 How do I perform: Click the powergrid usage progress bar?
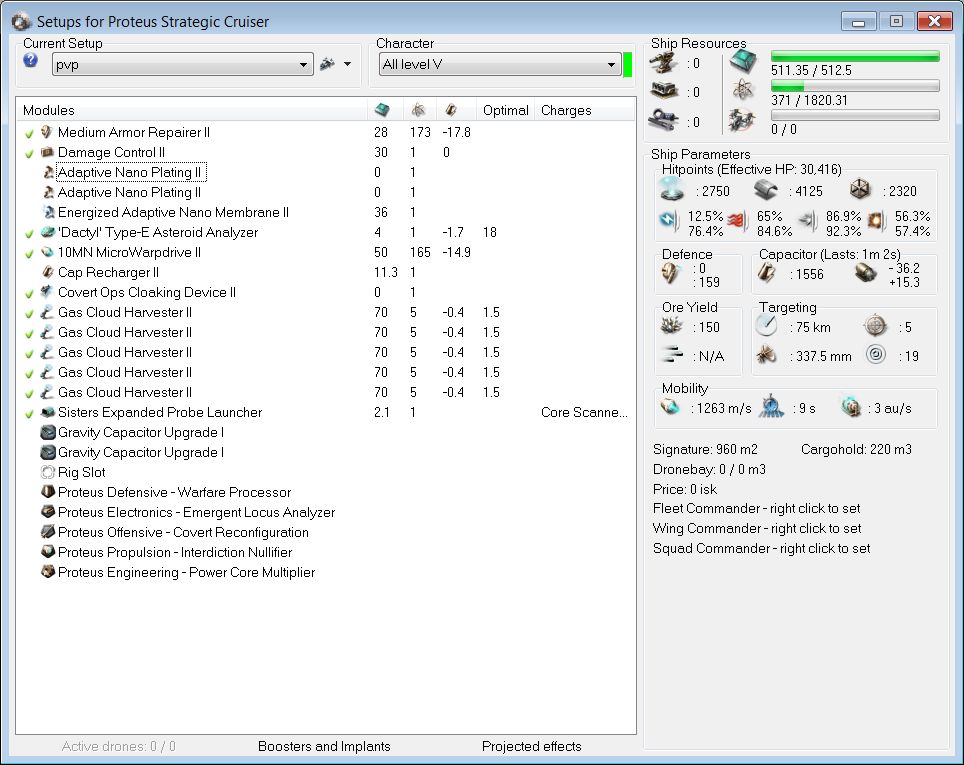pos(855,86)
